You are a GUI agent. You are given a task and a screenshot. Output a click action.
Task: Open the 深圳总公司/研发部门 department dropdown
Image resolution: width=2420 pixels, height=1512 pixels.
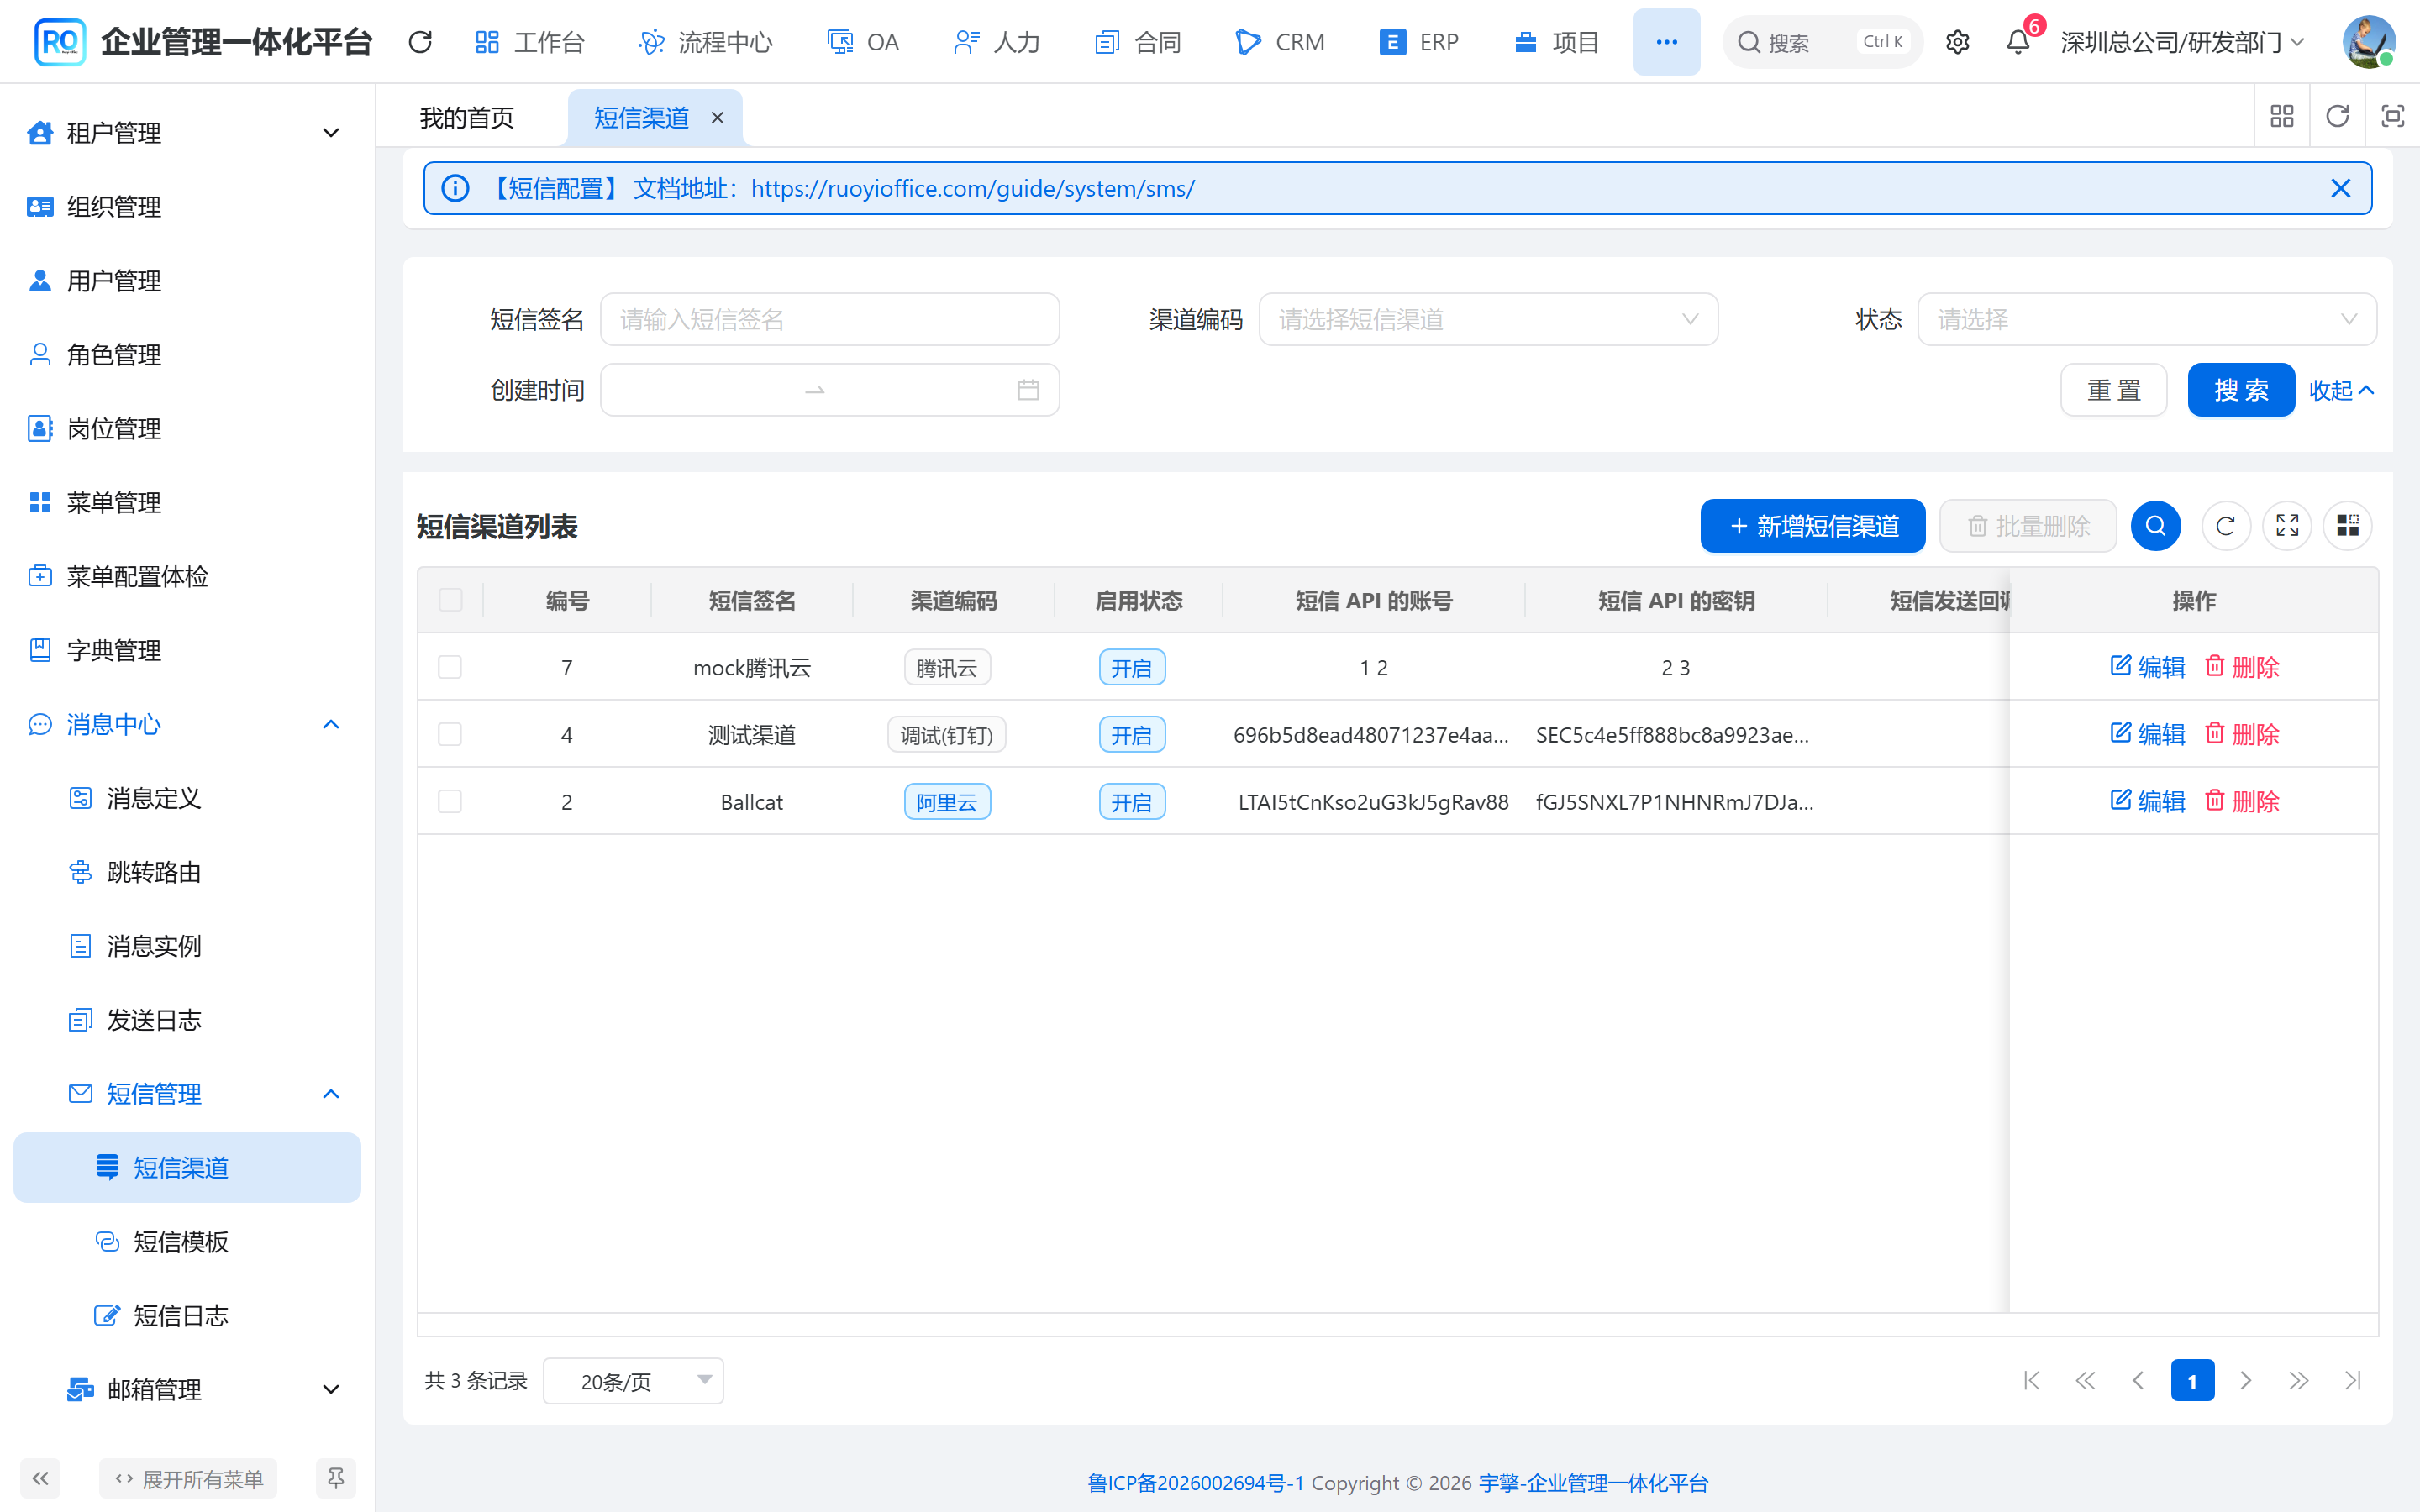pyautogui.click(x=2182, y=42)
